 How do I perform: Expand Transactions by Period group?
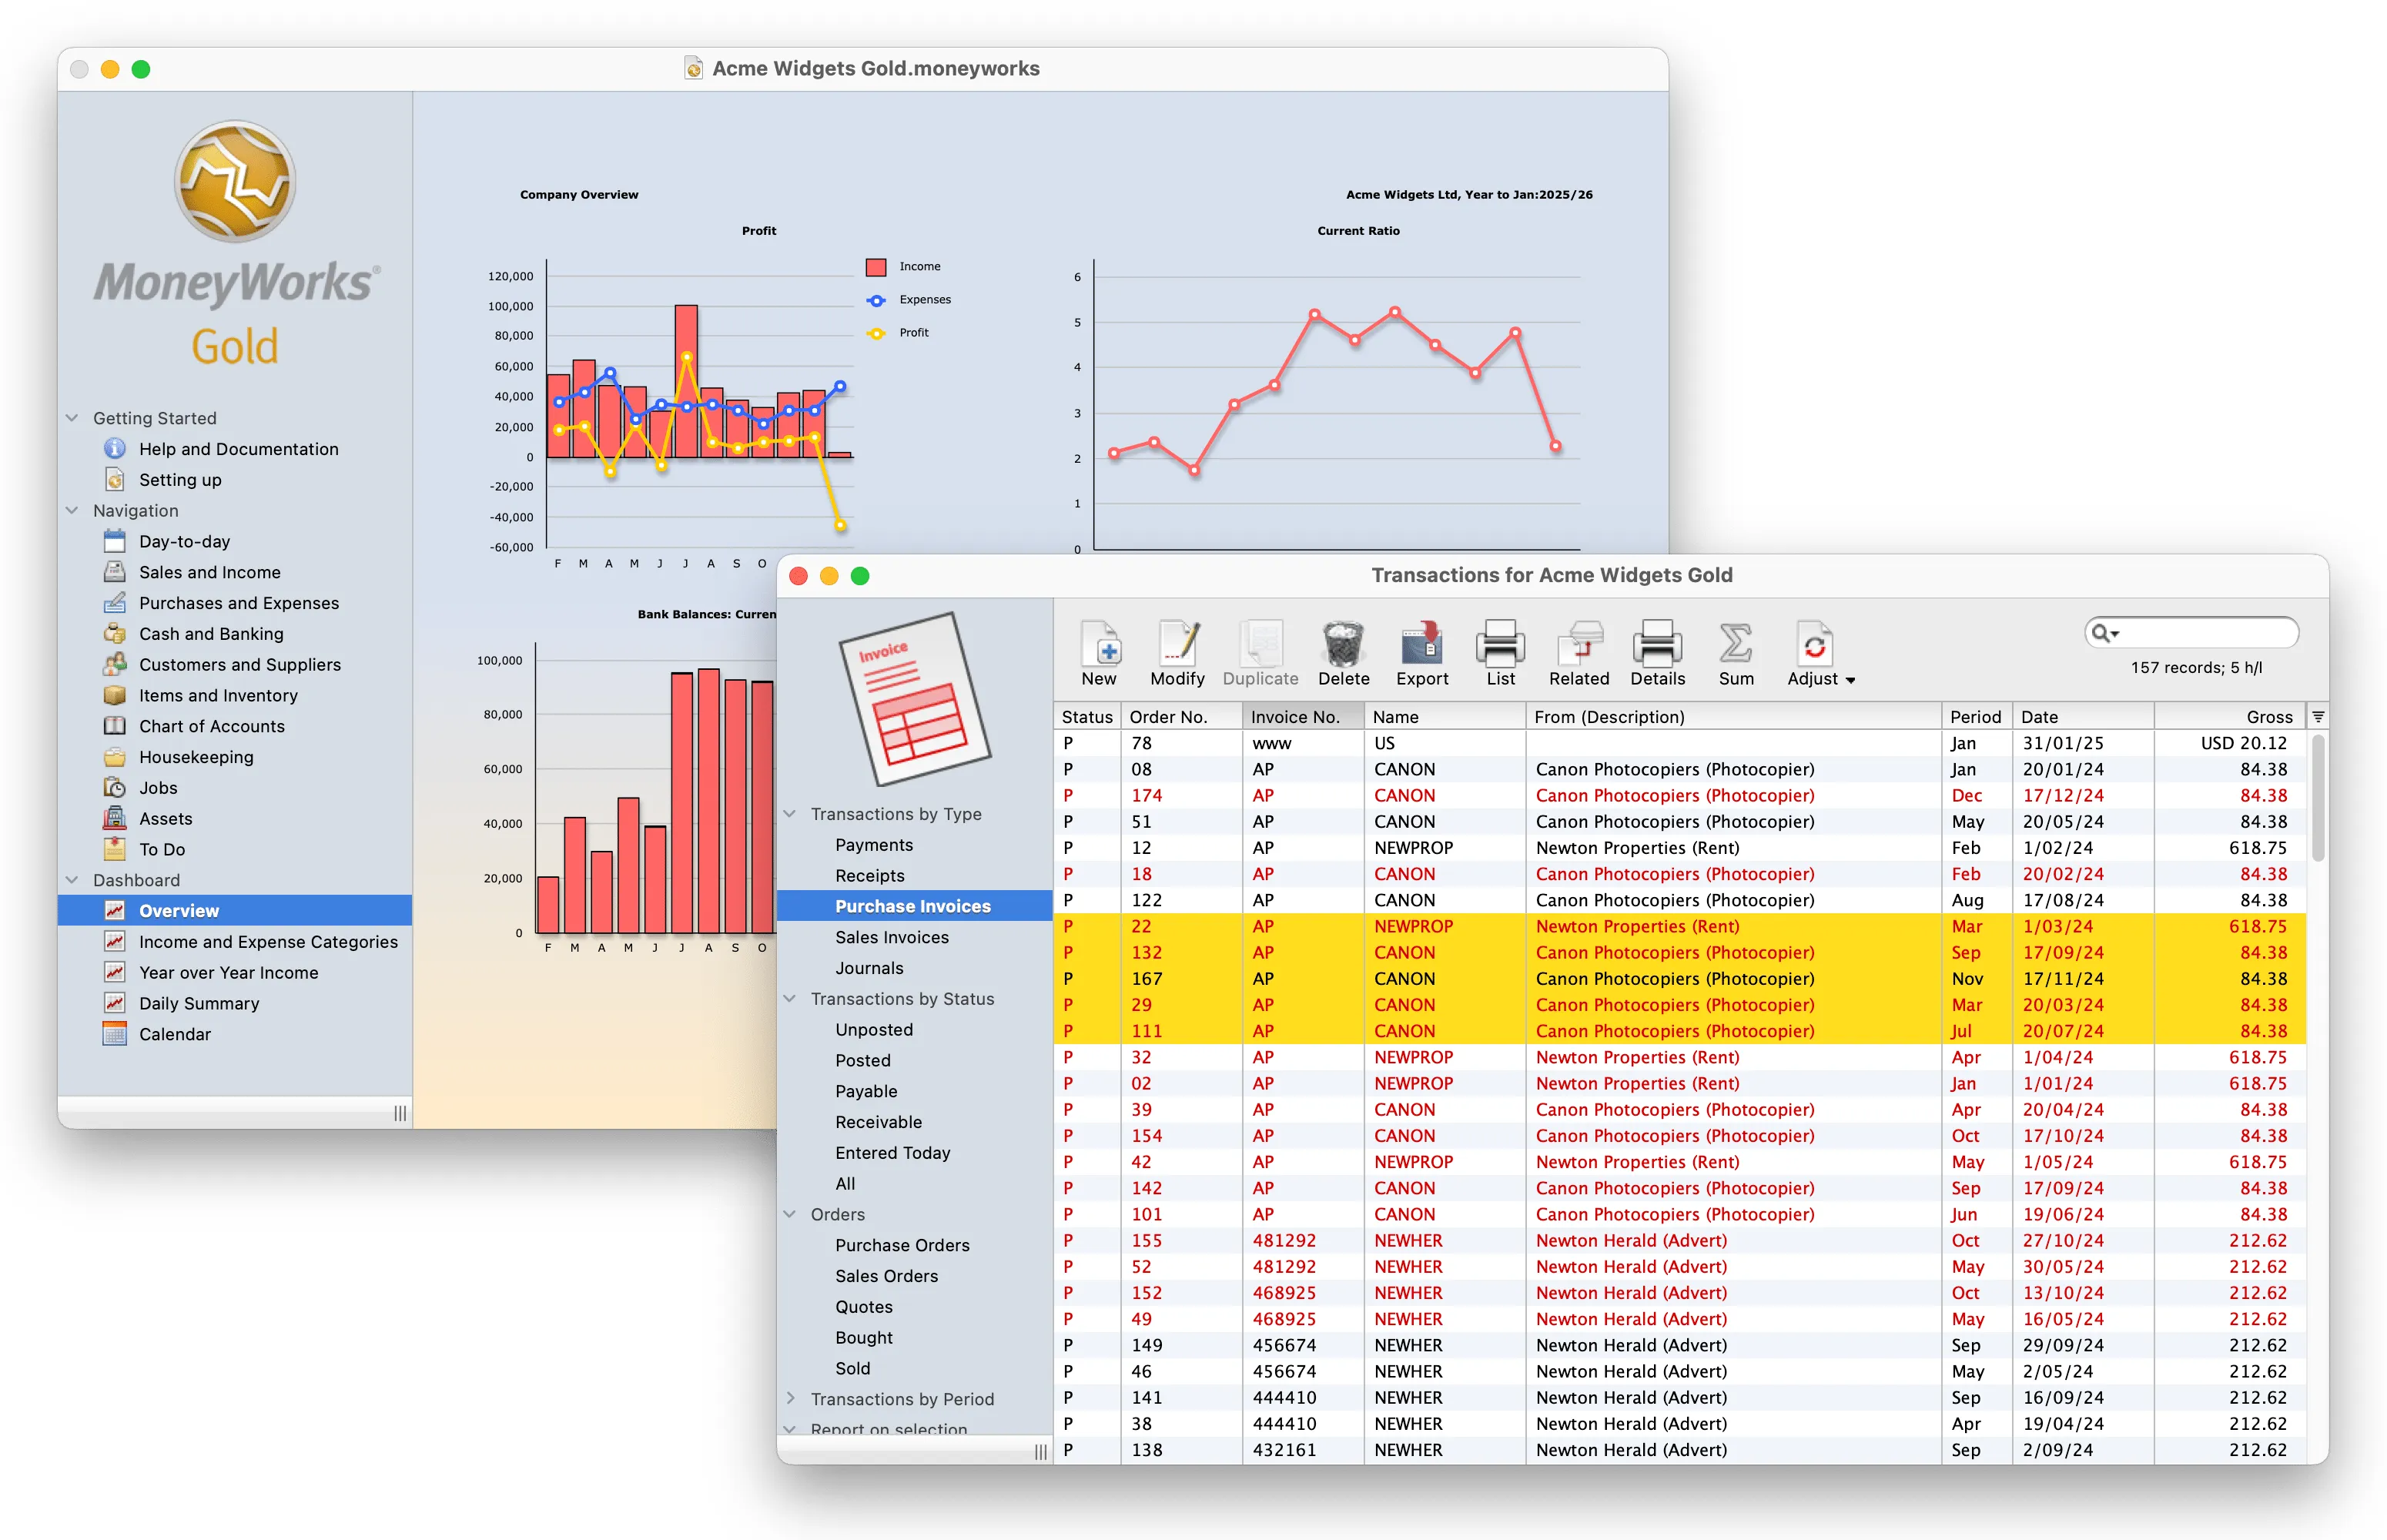(790, 1399)
